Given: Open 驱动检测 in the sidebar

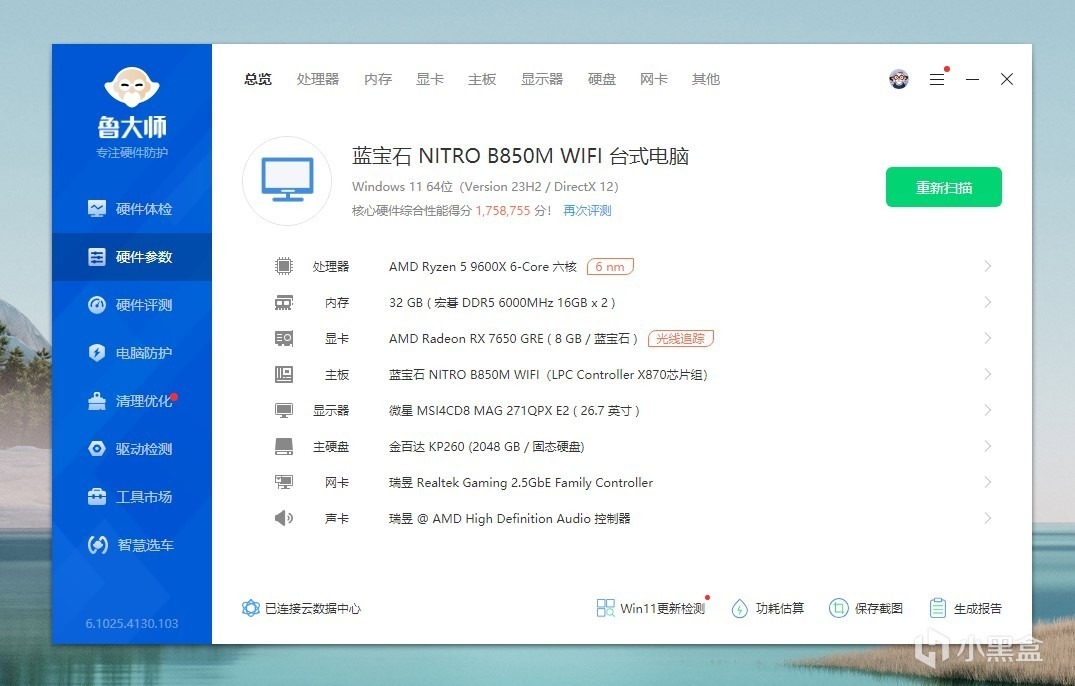Looking at the screenshot, I should tap(132, 448).
